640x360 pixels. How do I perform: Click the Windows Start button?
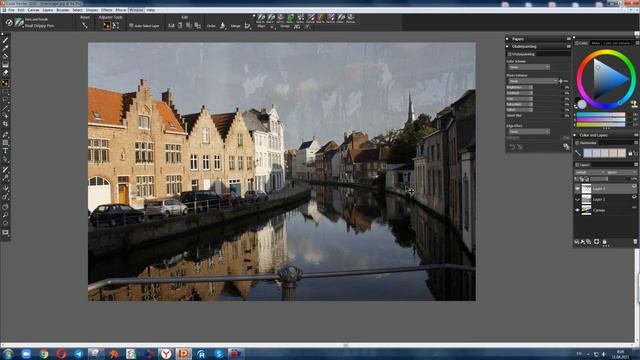coord(8,354)
